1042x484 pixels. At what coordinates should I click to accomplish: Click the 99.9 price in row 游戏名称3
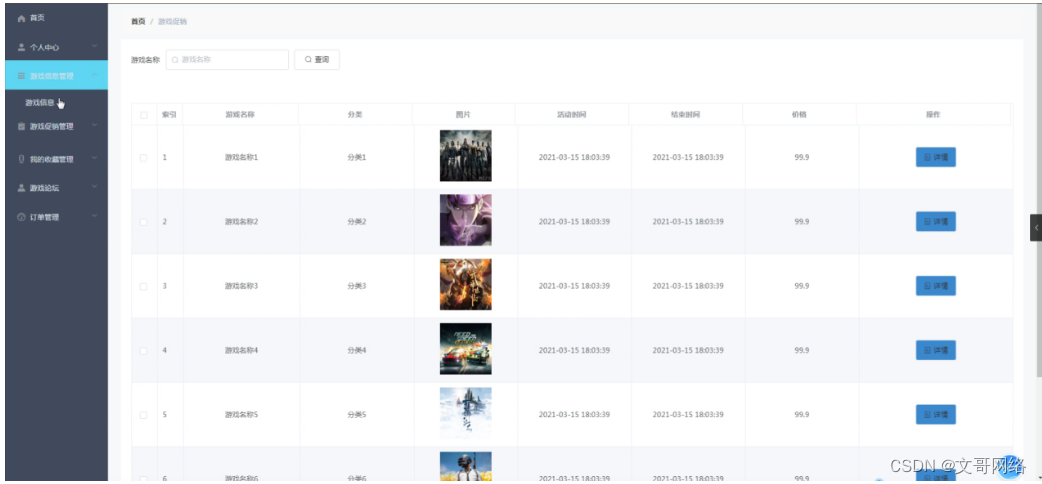coord(801,287)
